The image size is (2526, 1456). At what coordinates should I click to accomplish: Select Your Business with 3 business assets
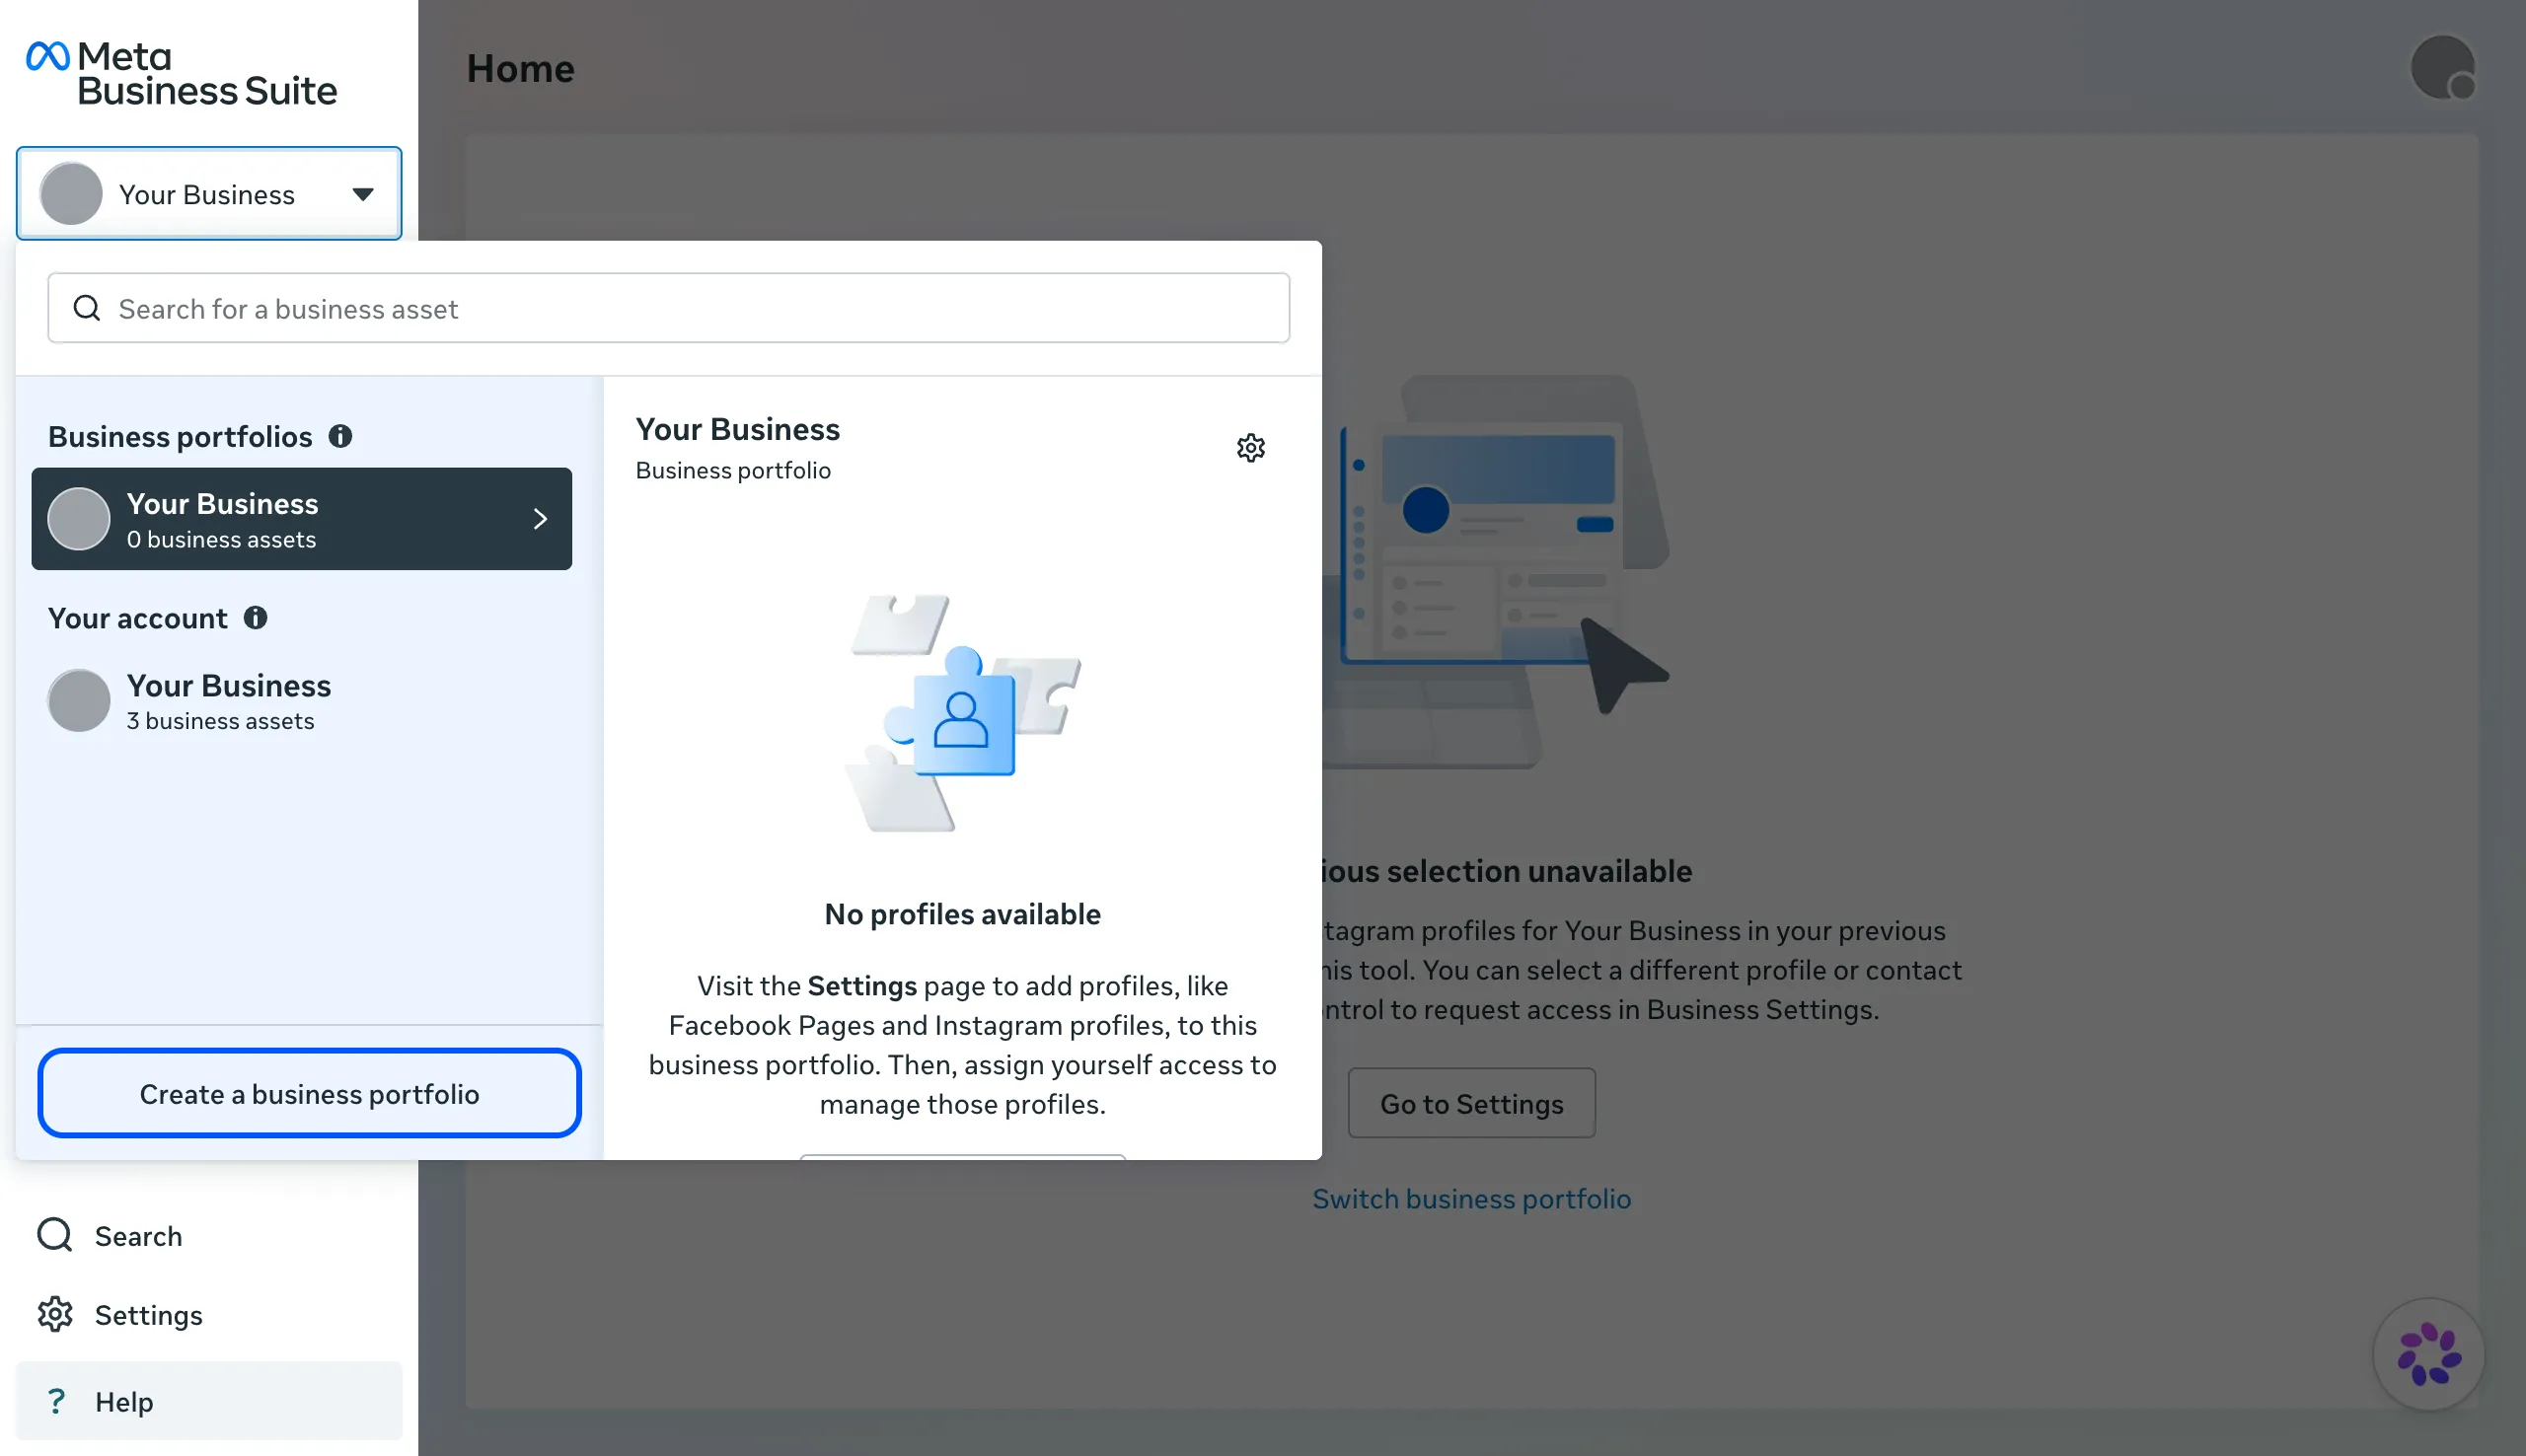coord(301,700)
